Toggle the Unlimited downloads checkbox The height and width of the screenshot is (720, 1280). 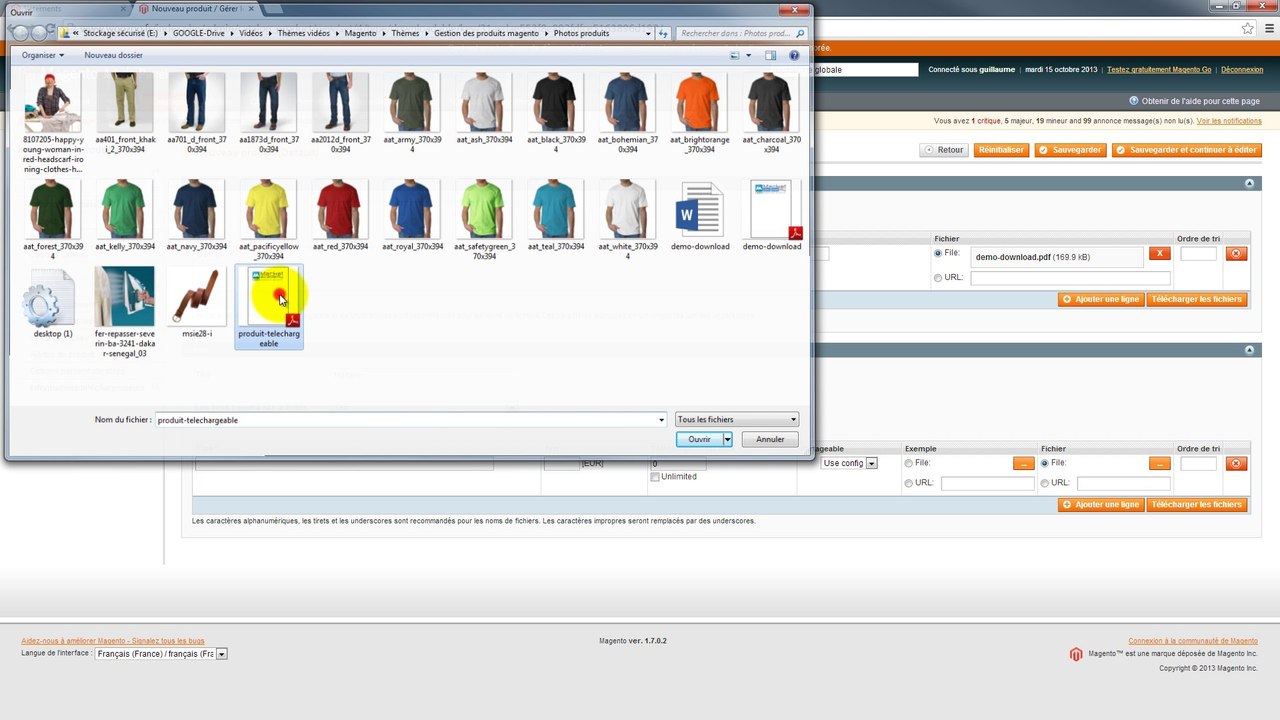point(655,477)
